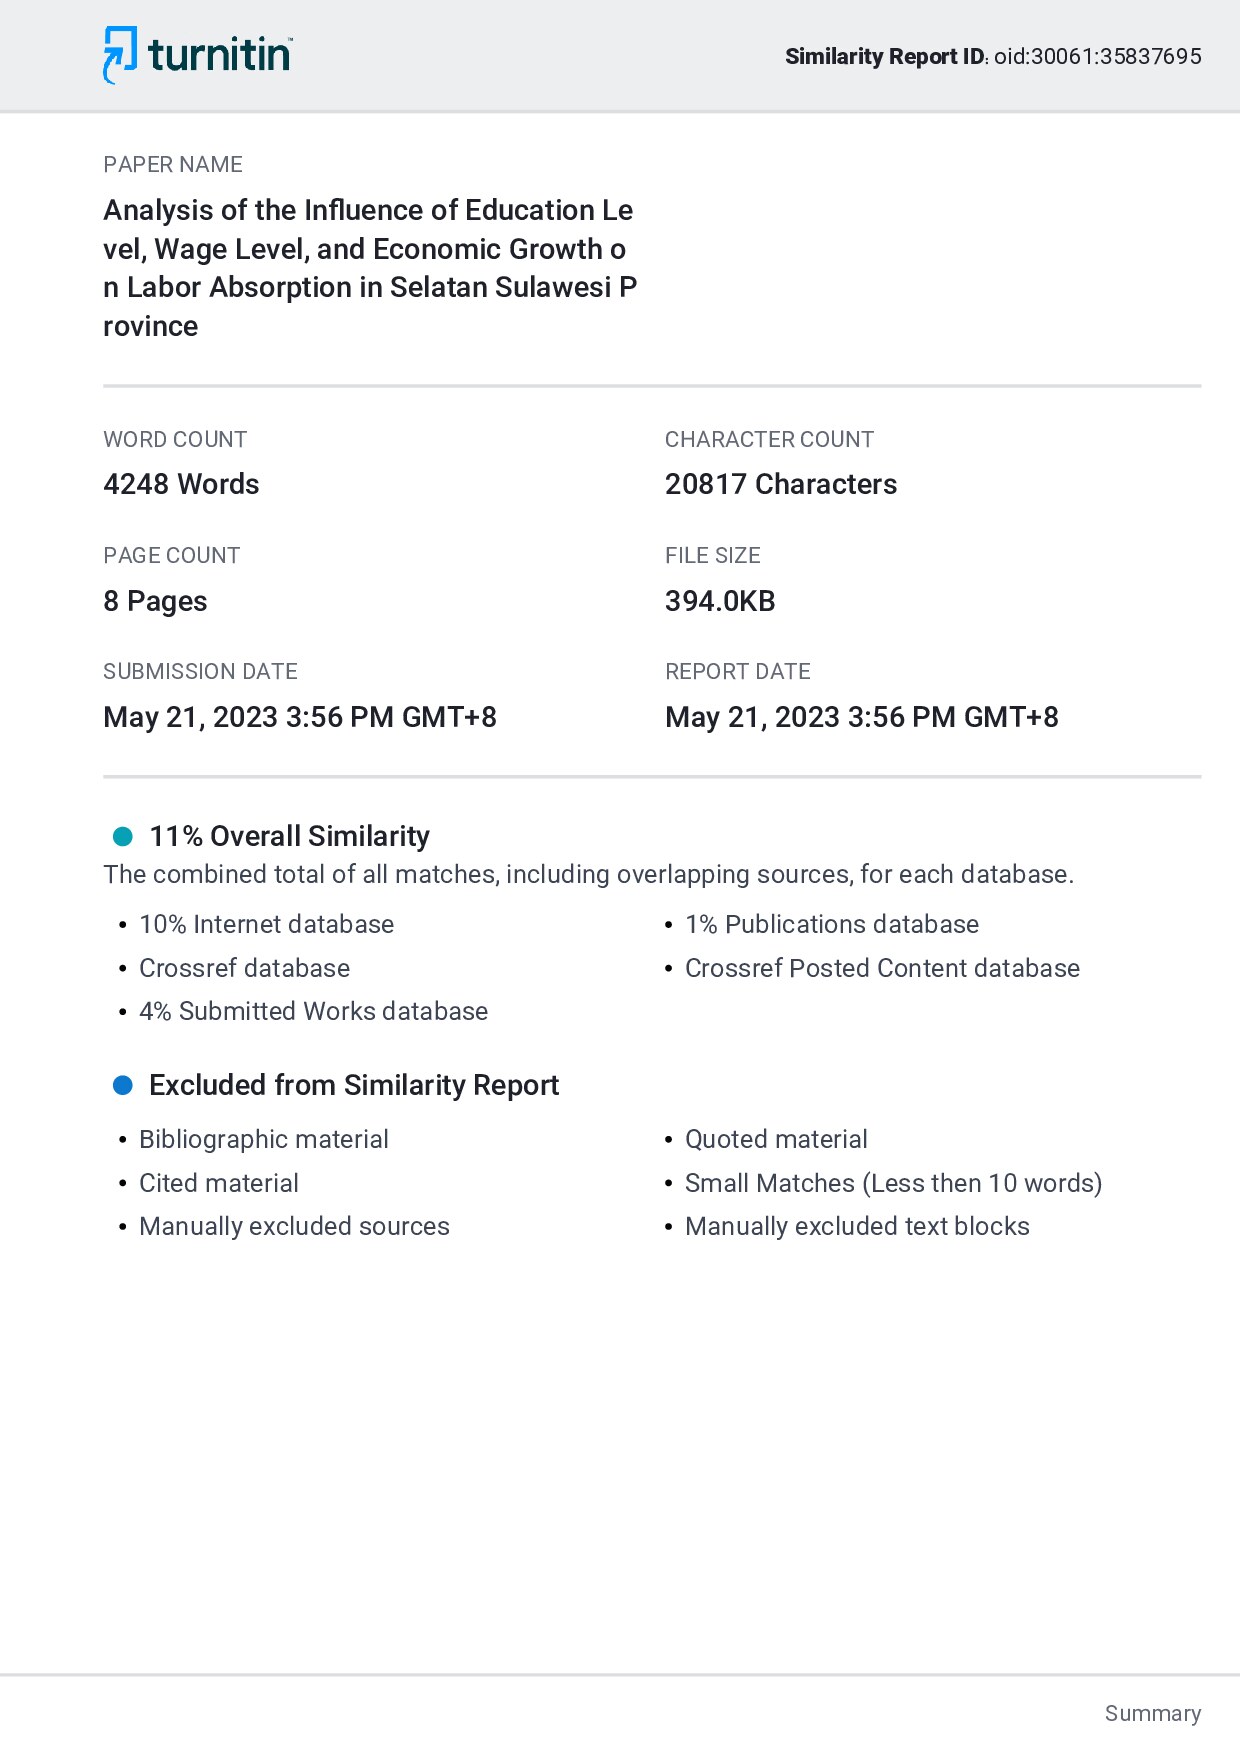
Task: Select the 1% Publications database item
Action: pos(832,924)
